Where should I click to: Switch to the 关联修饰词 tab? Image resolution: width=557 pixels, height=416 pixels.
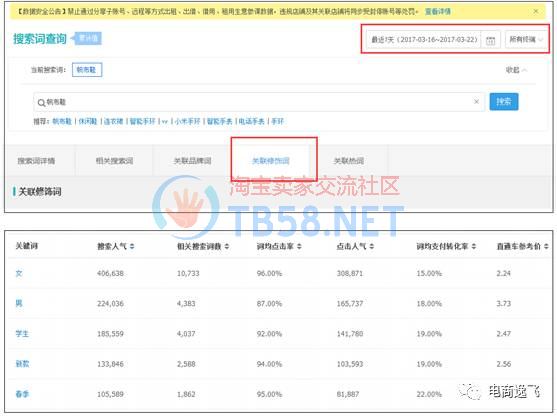(271, 161)
